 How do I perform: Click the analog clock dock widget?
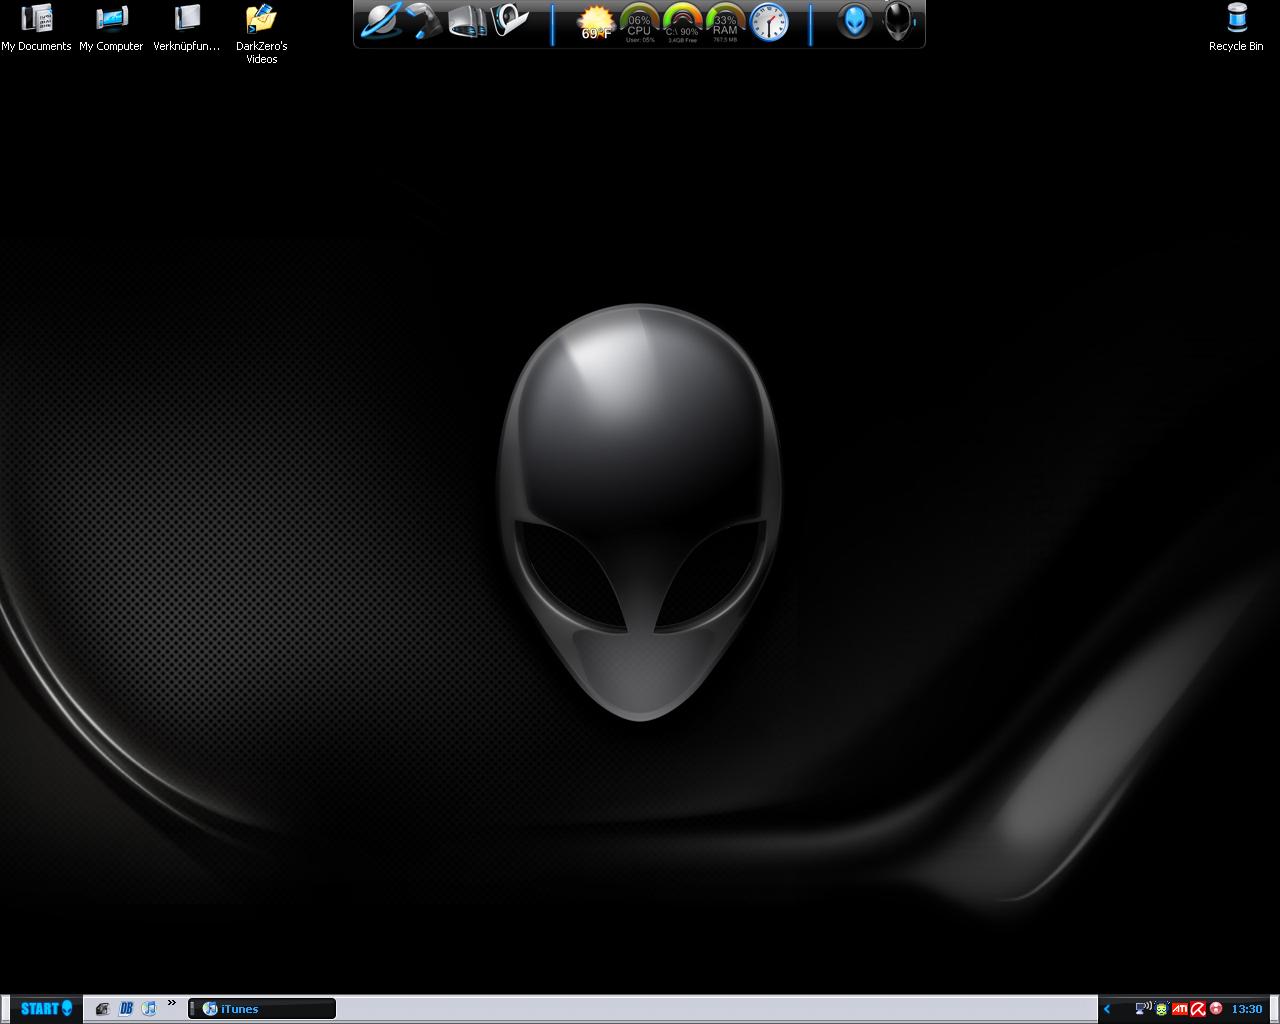tap(769, 22)
